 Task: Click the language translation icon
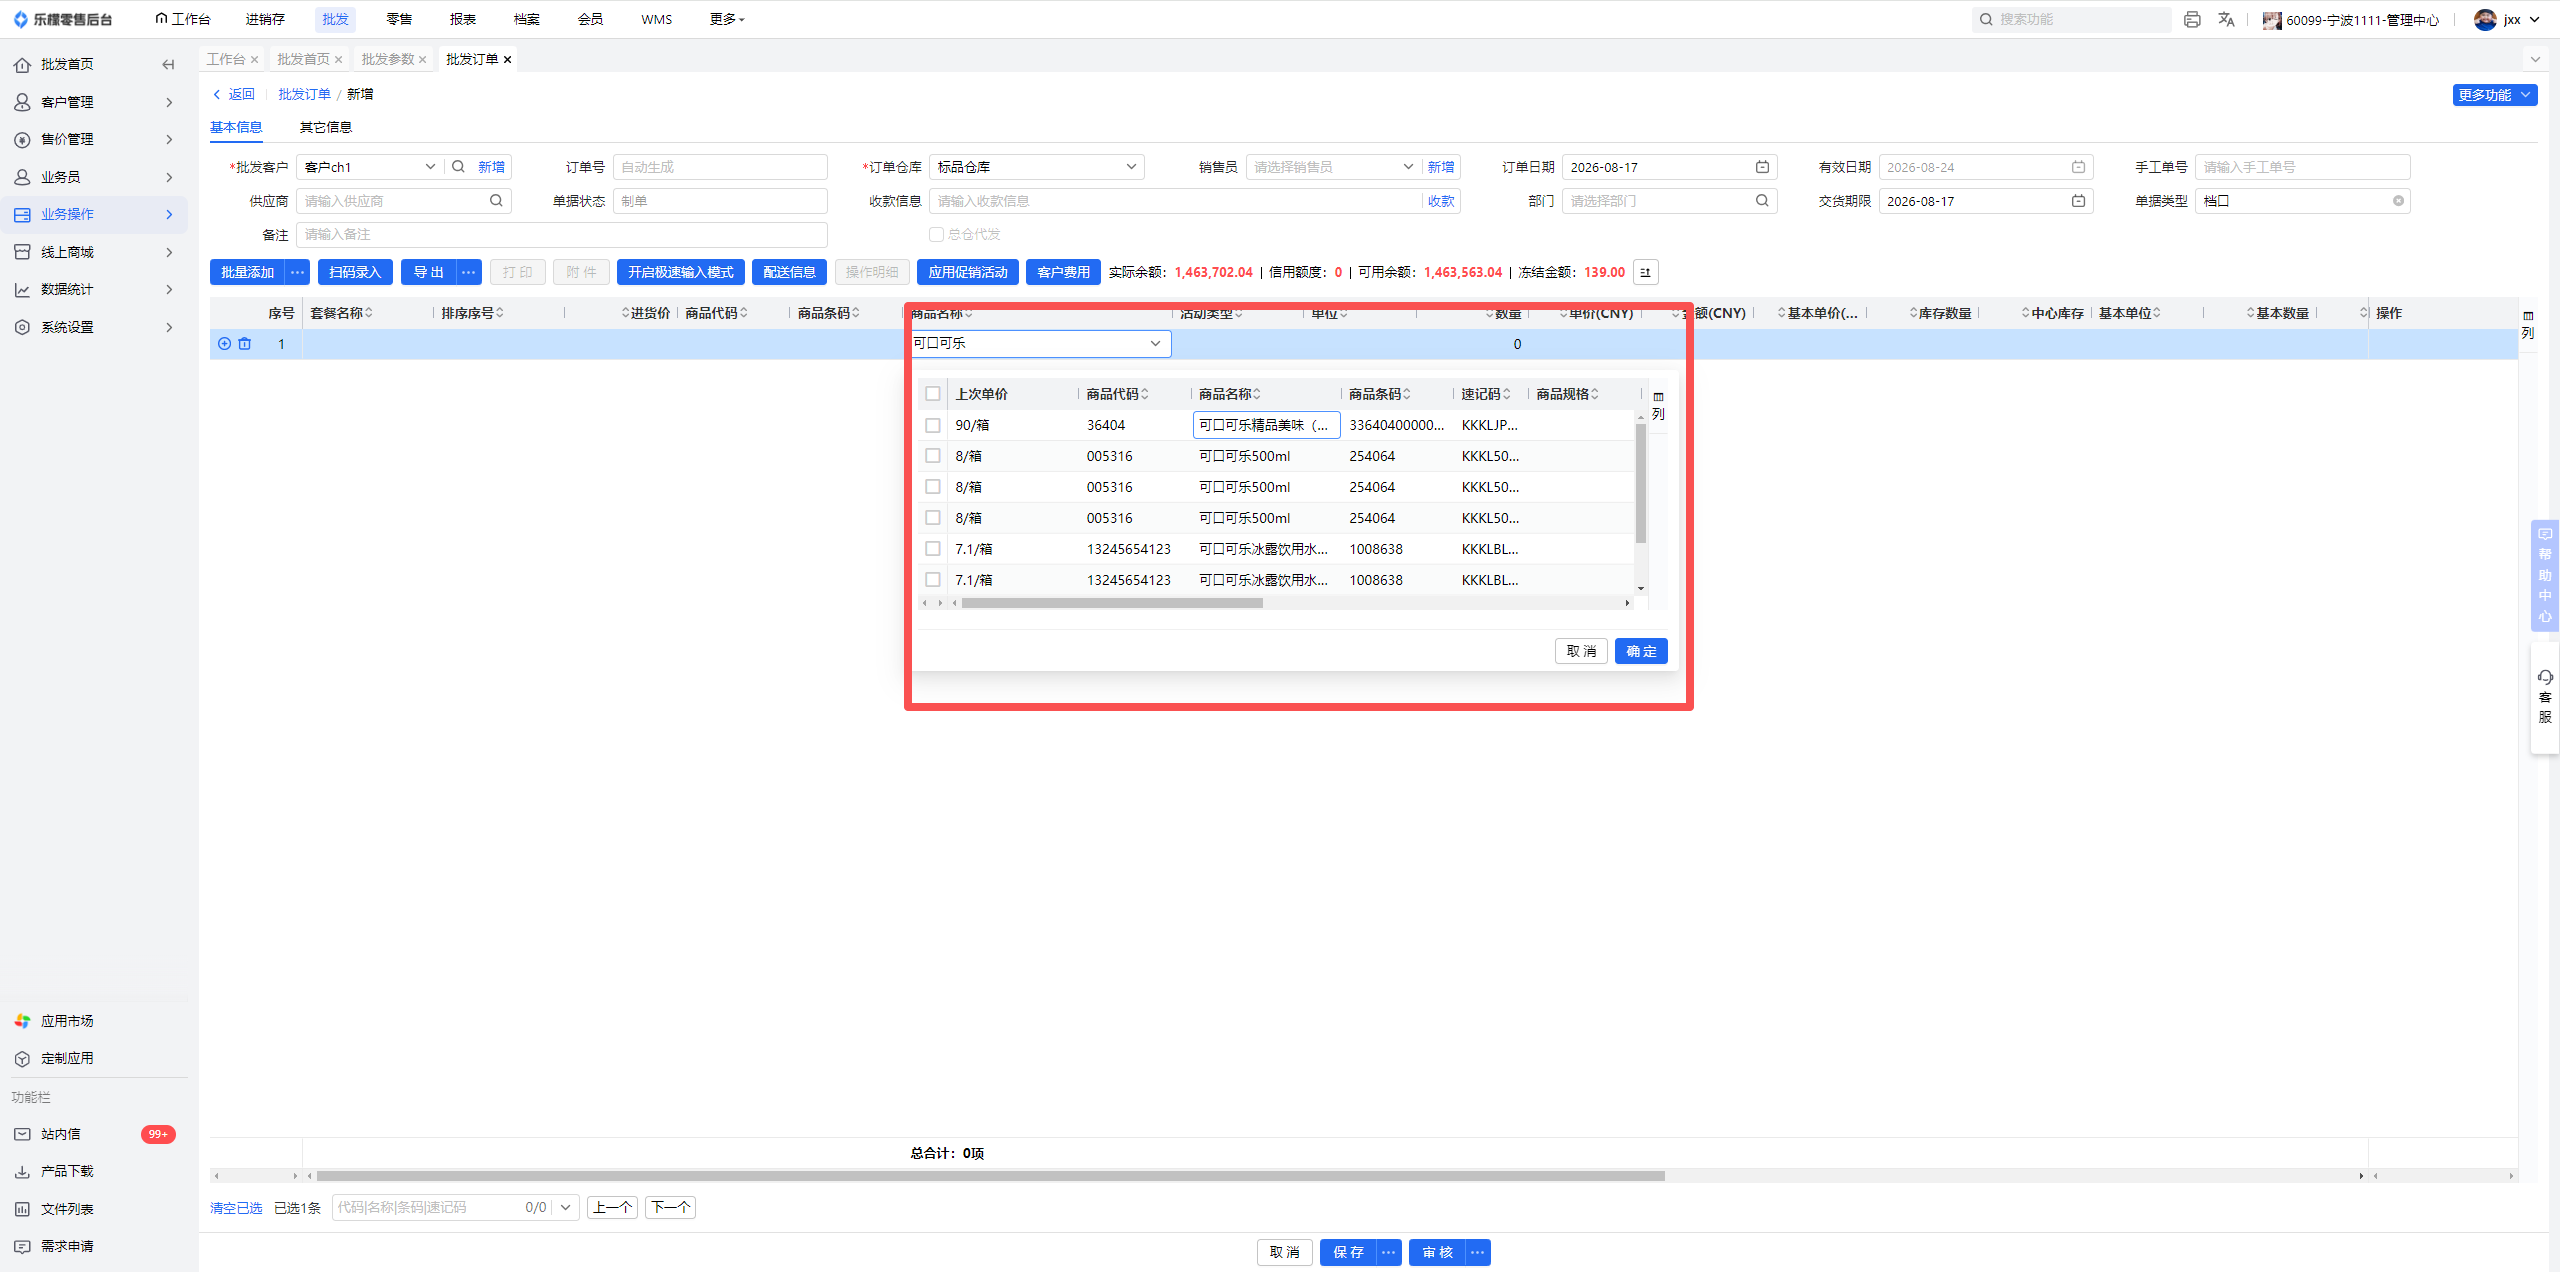[2226, 19]
